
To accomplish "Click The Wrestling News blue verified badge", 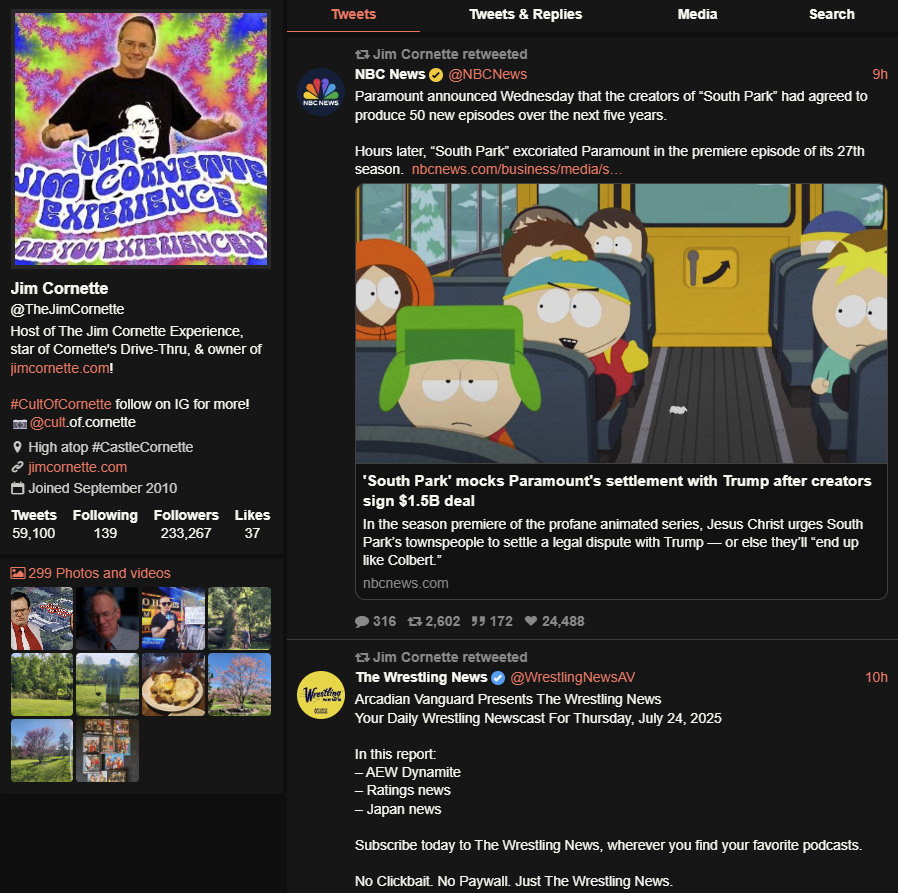I will click(498, 678).
